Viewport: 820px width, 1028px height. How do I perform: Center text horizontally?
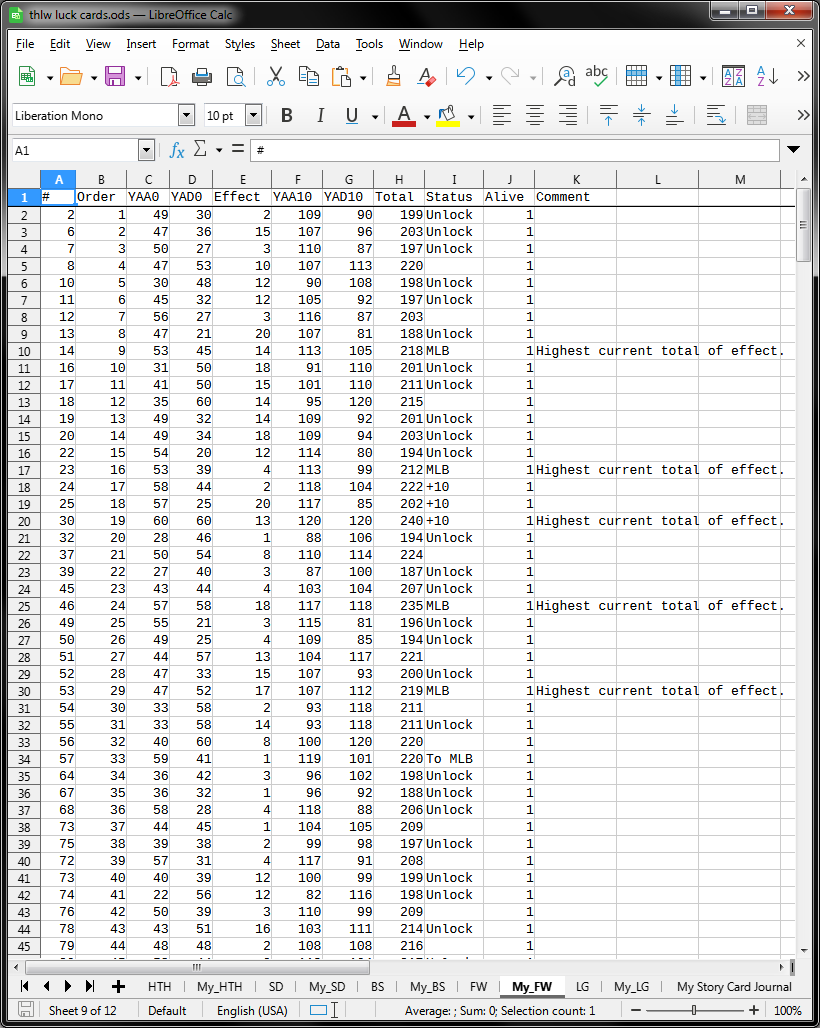(535, 115)
